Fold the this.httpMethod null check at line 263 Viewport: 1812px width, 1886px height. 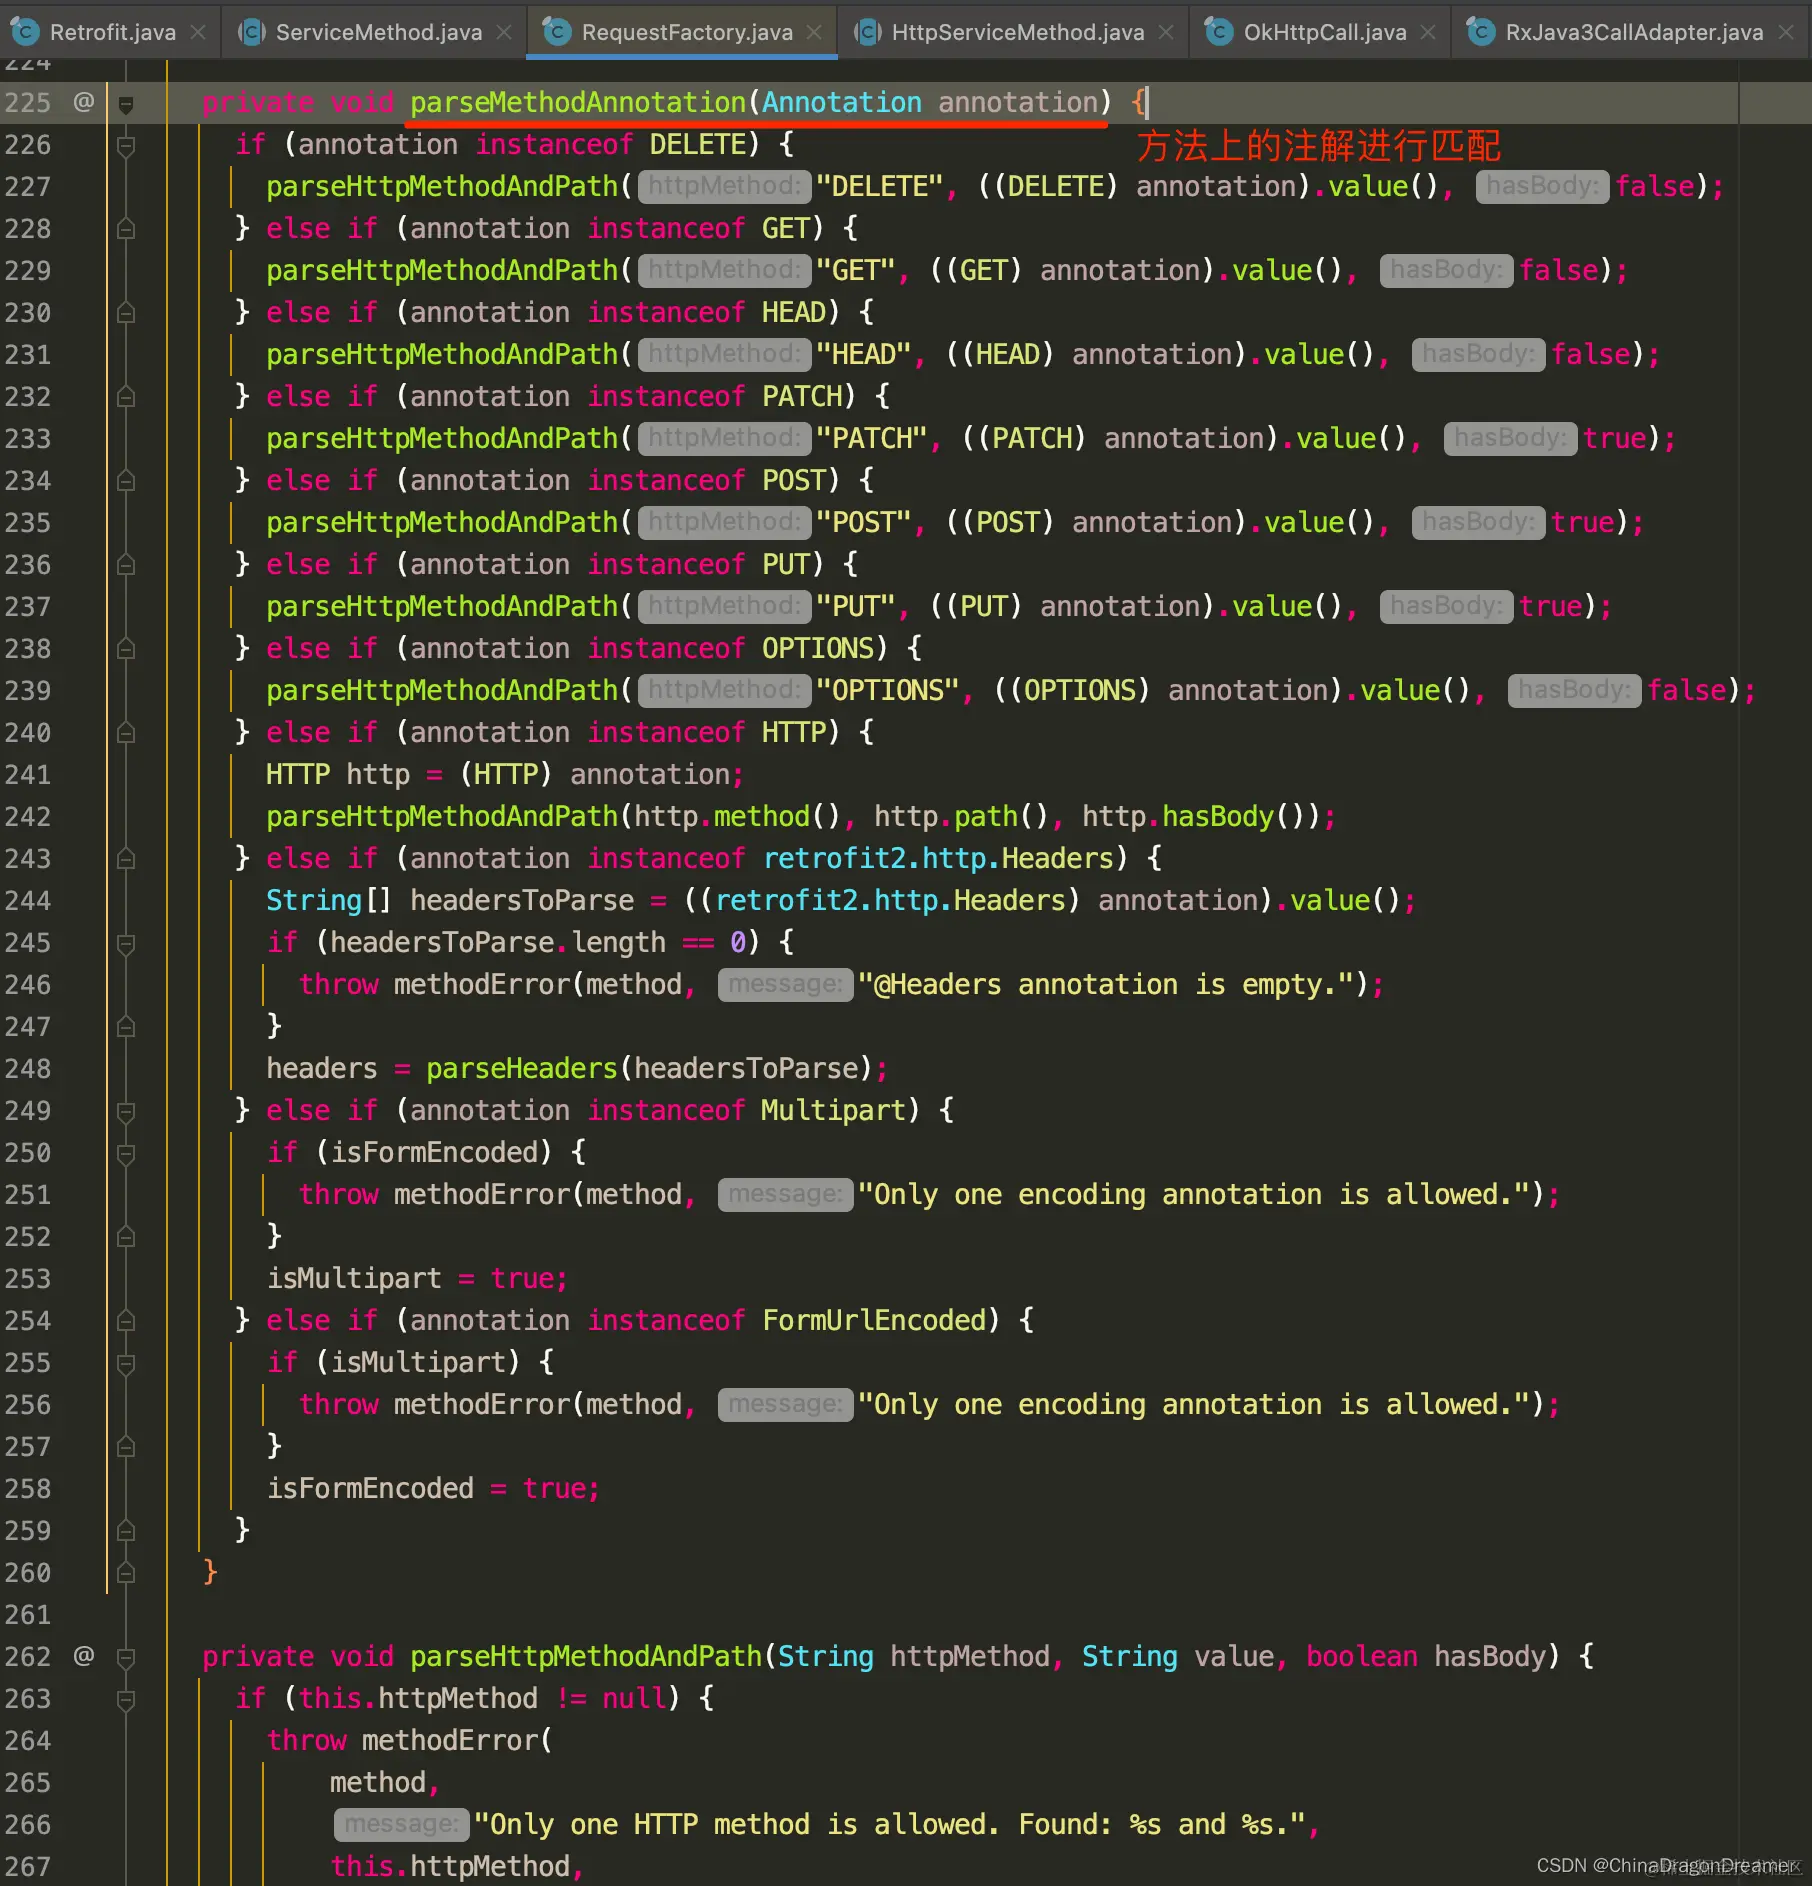126,1699
